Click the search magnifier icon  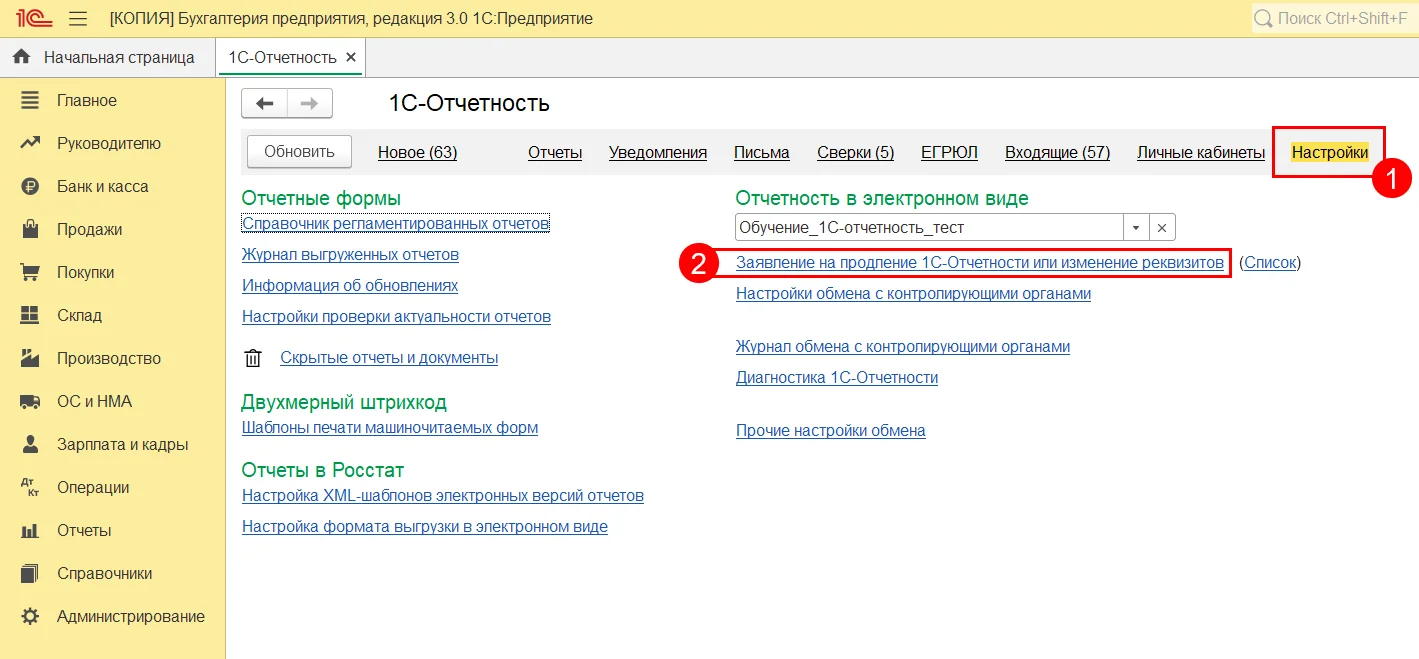1264,18
